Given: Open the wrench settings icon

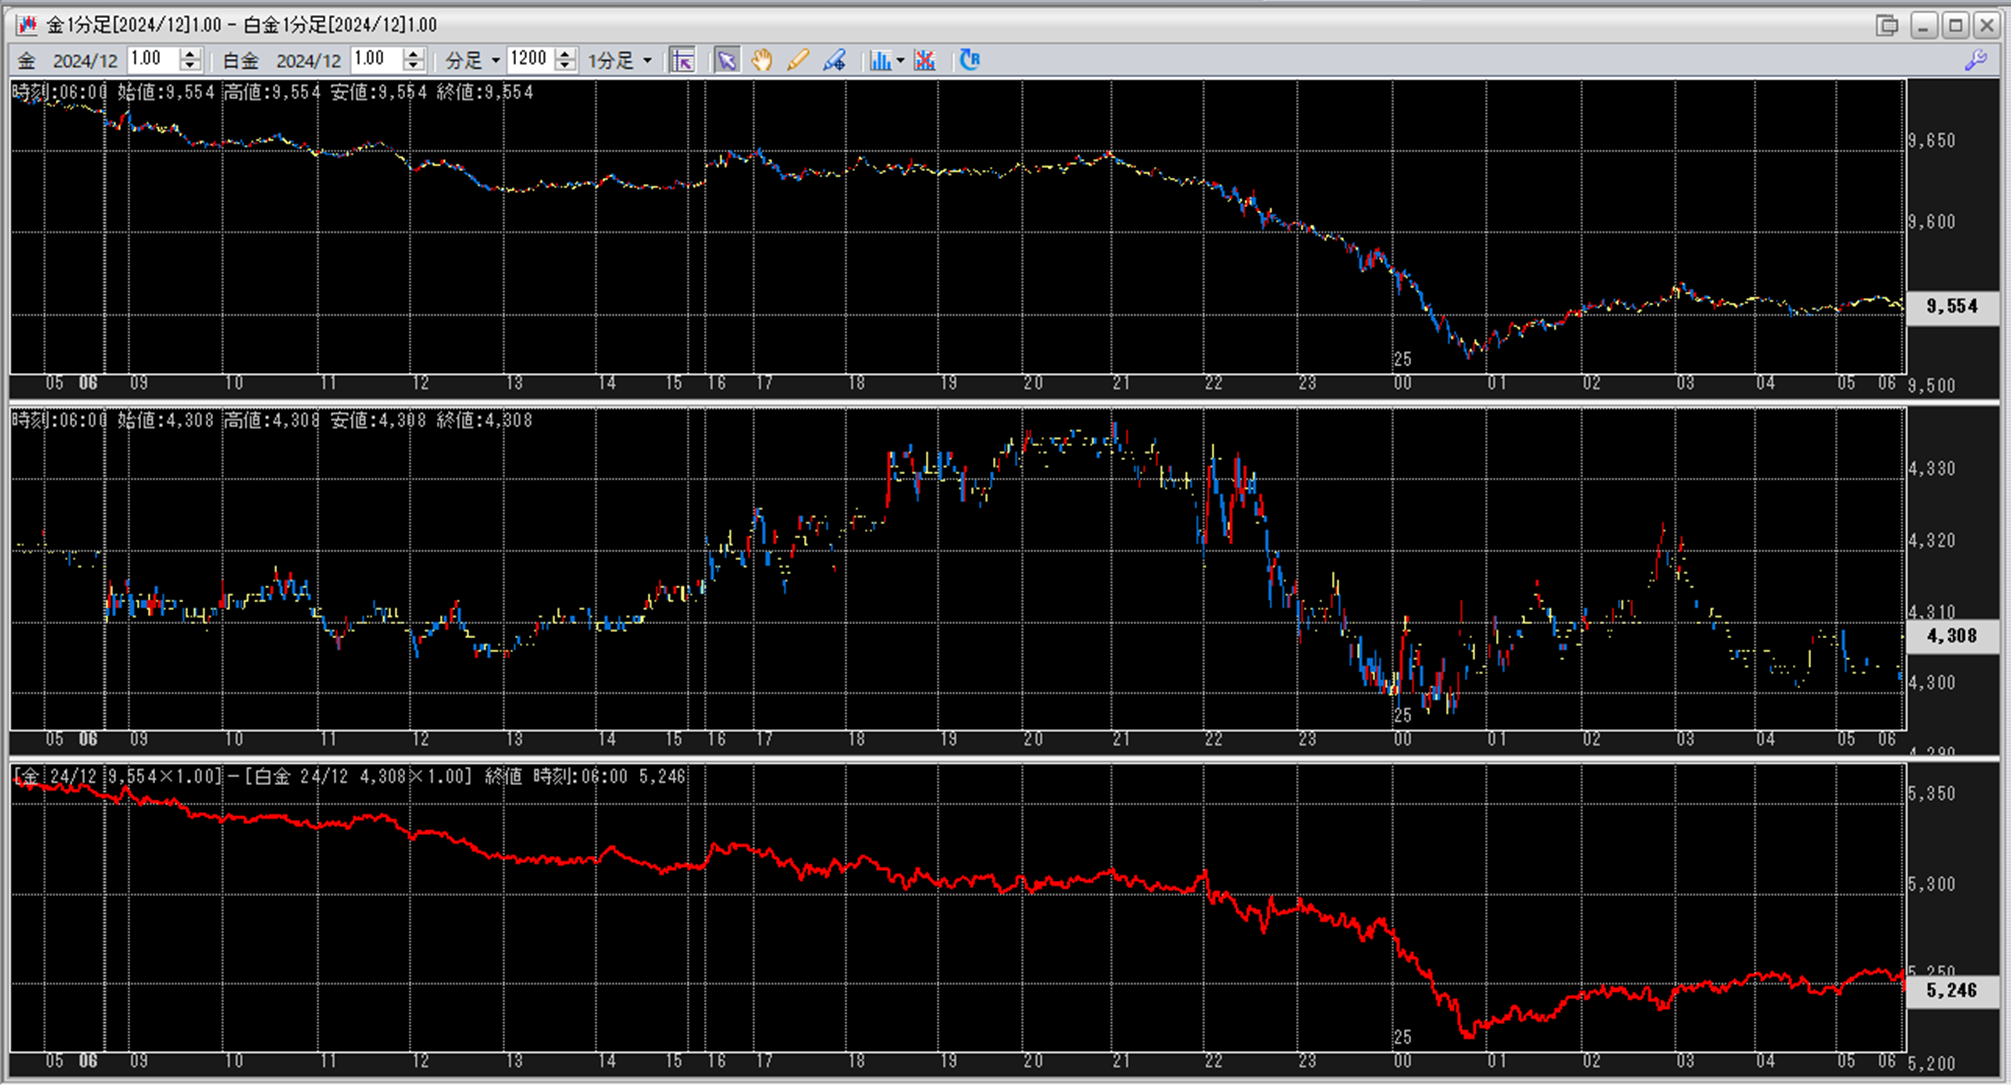Looking at the screenshot, I should pos(1975,60).
